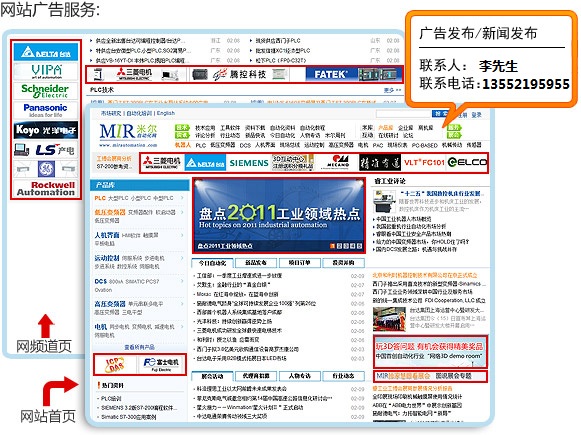
Task: Open the 2011 industrial hot topics banner
Action: click(279, 216)
